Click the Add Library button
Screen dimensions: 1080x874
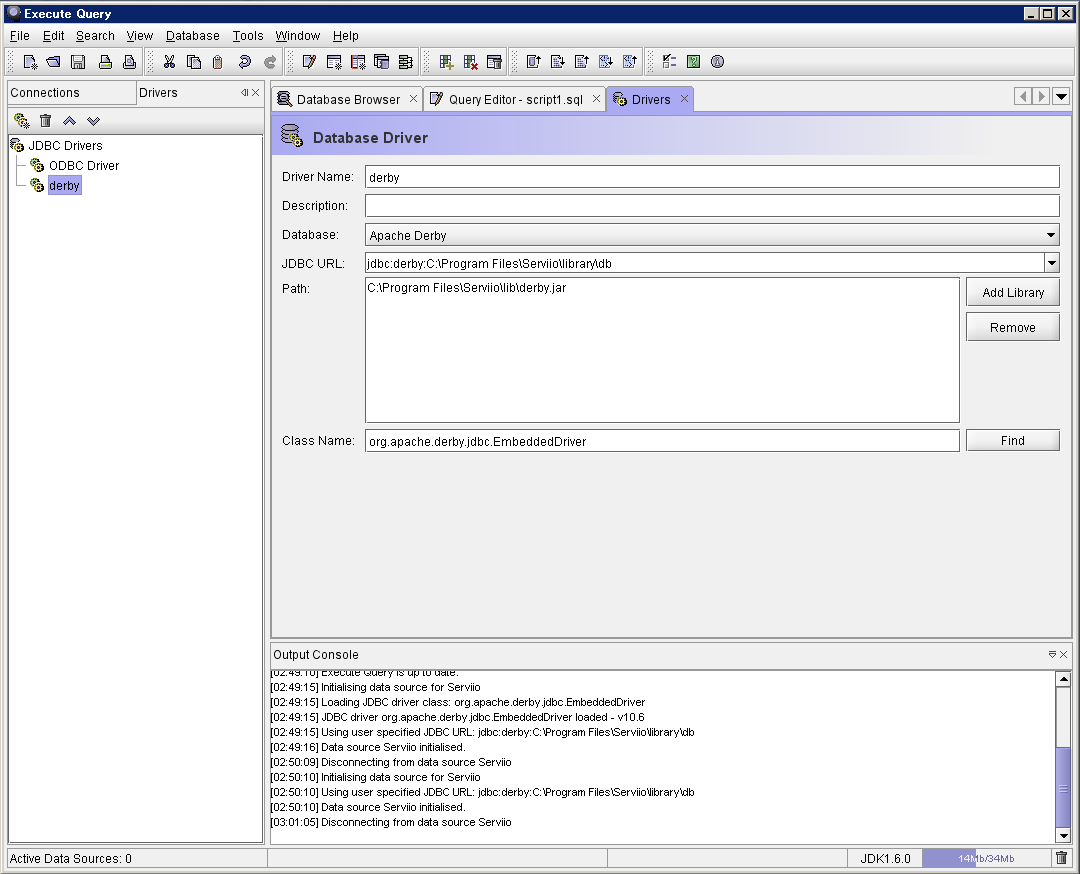pyautogui.click(x=1012, y=293)
